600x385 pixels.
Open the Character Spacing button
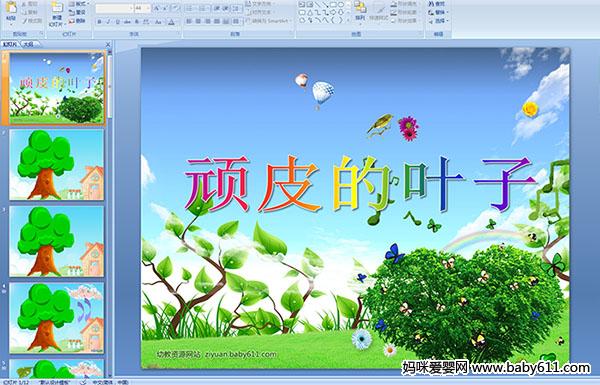click(146, 22)
